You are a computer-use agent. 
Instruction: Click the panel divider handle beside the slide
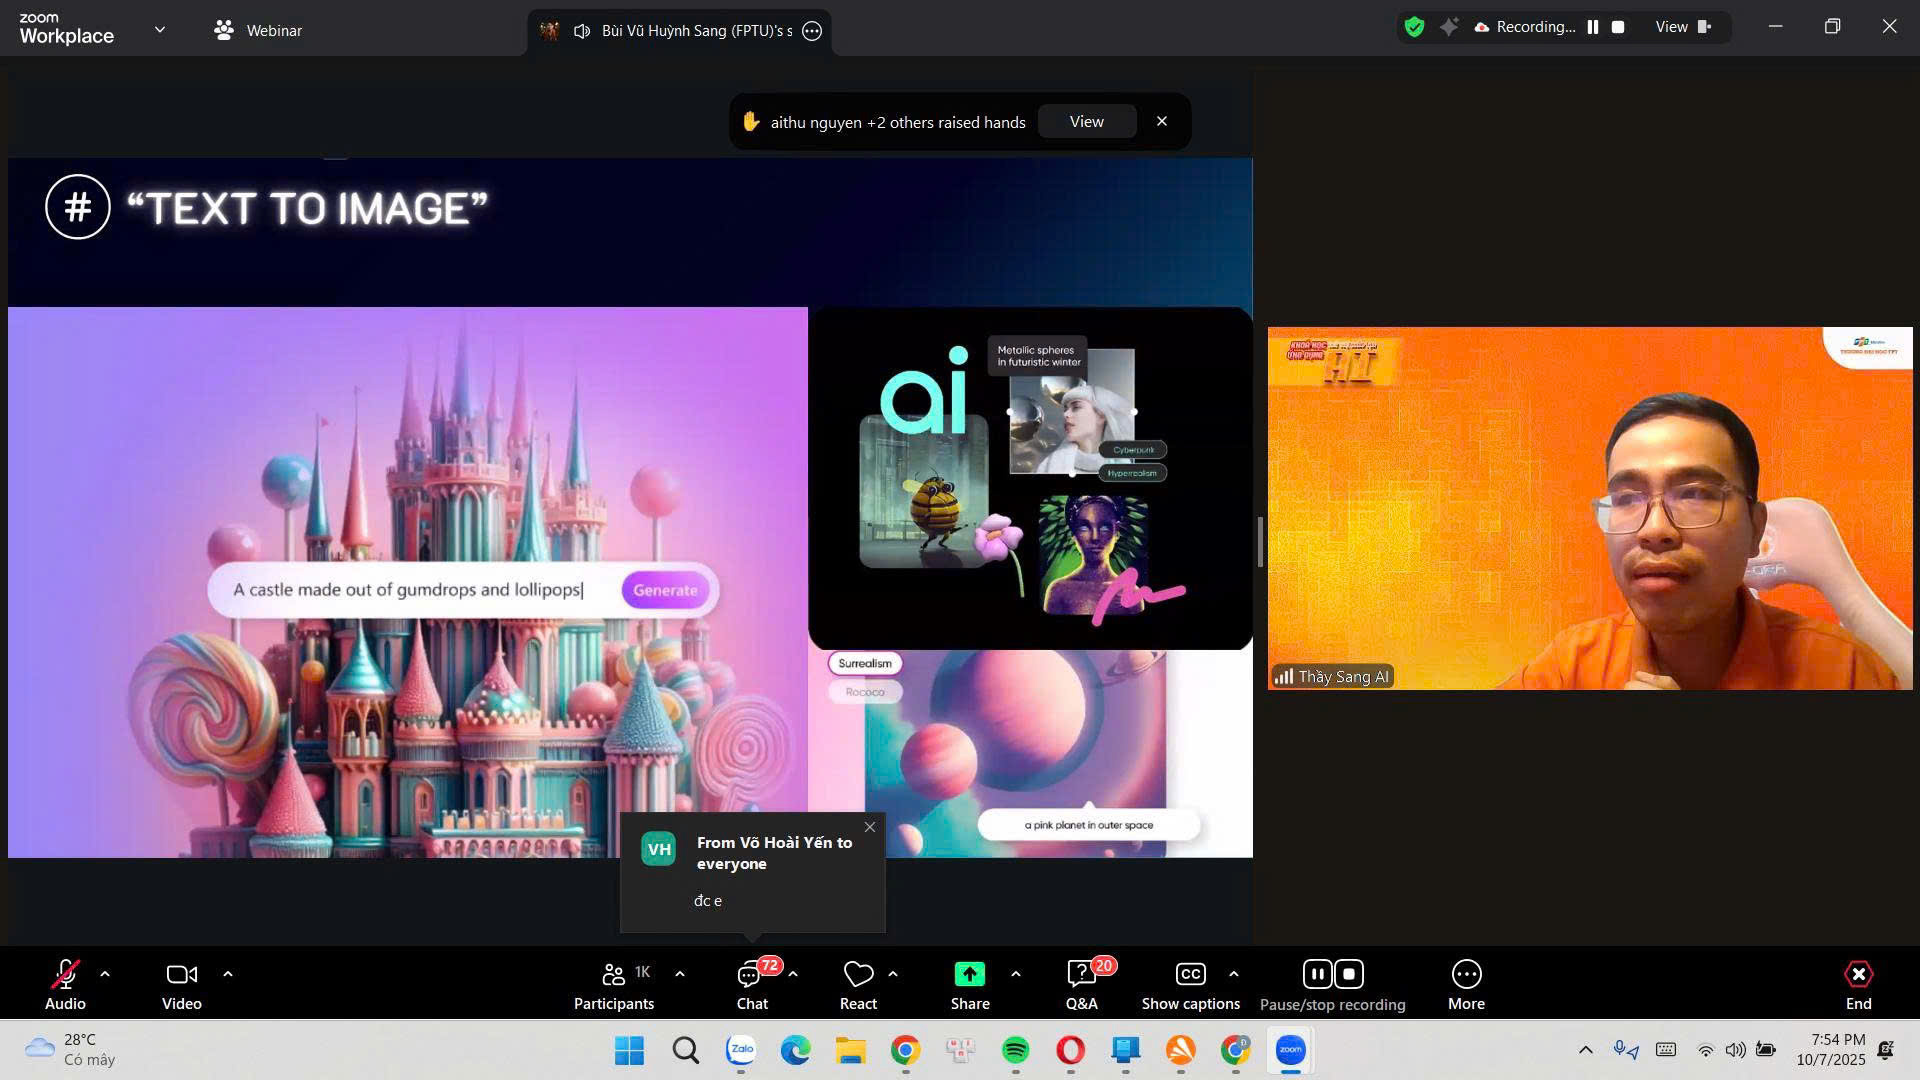click(1260, 542)
